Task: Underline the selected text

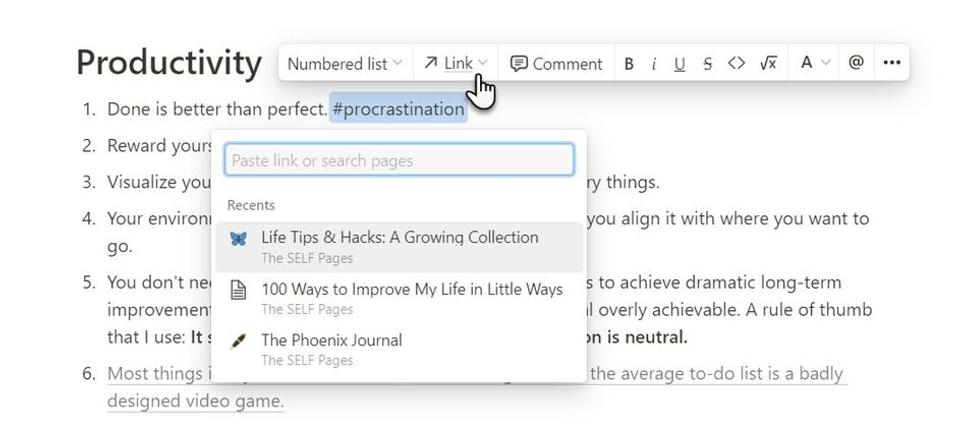Action: tap(680, 64)
